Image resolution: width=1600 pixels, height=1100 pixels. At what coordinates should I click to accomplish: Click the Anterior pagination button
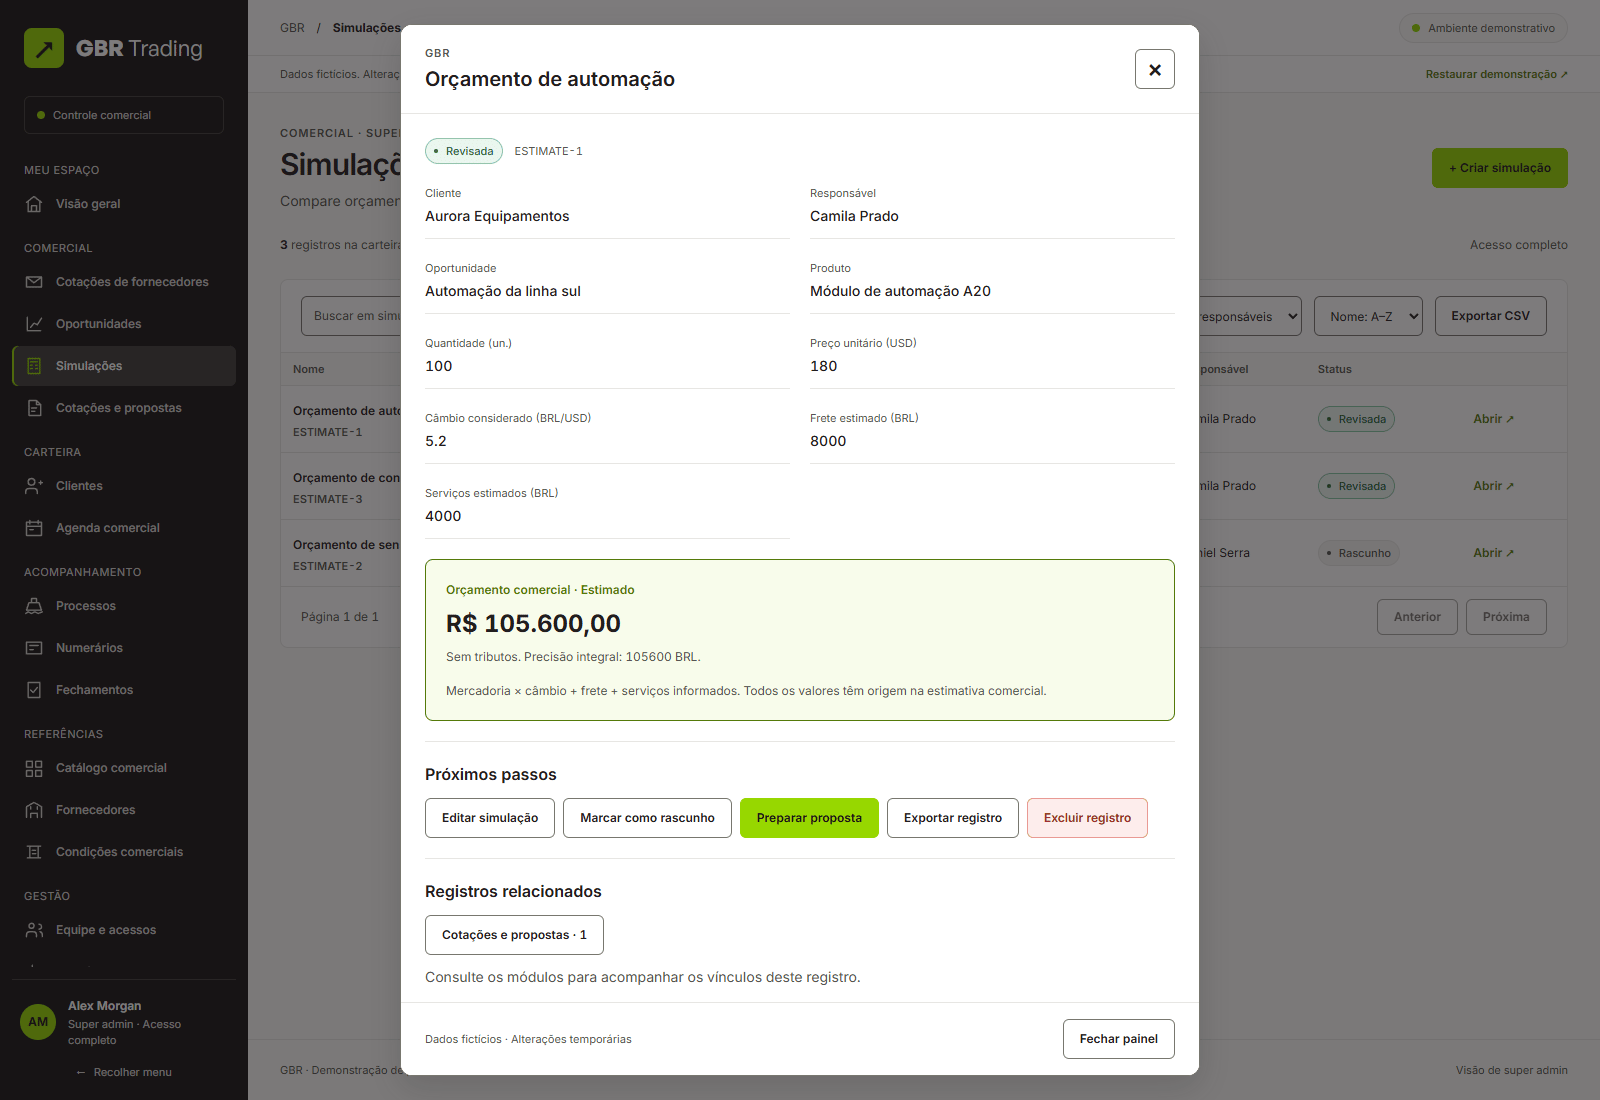tap(1417, 617)
